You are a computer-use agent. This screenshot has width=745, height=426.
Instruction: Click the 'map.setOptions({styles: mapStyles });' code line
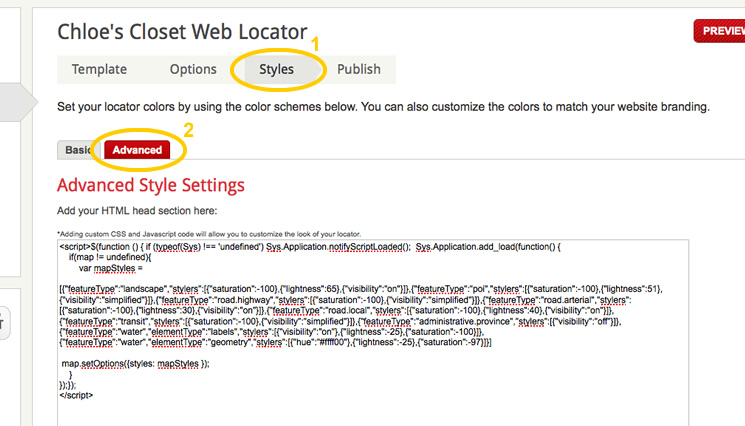click(x=135, y=364)
